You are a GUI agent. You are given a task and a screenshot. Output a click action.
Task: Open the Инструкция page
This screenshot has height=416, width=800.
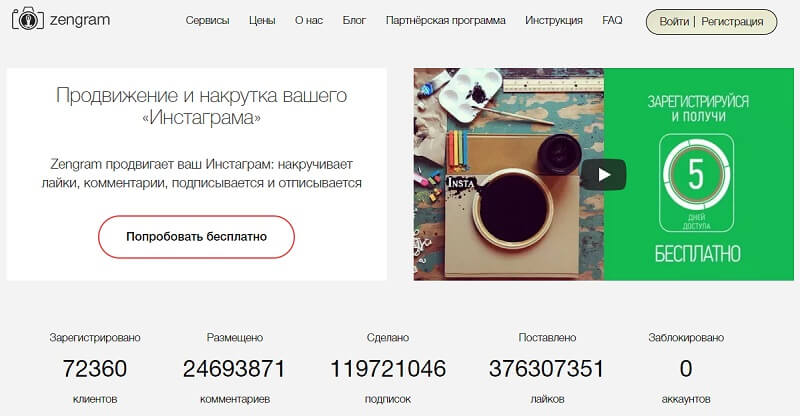(x=554, y=20)
